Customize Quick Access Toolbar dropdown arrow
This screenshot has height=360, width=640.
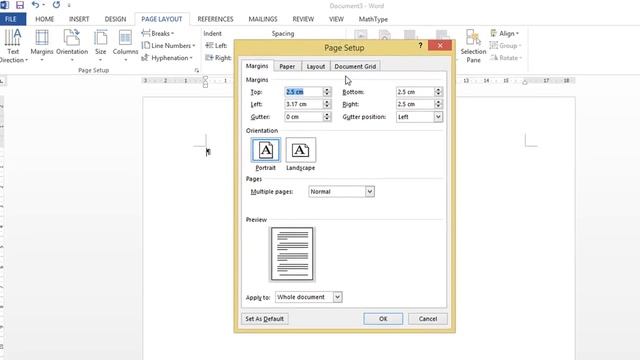click(x=69, y=5)
